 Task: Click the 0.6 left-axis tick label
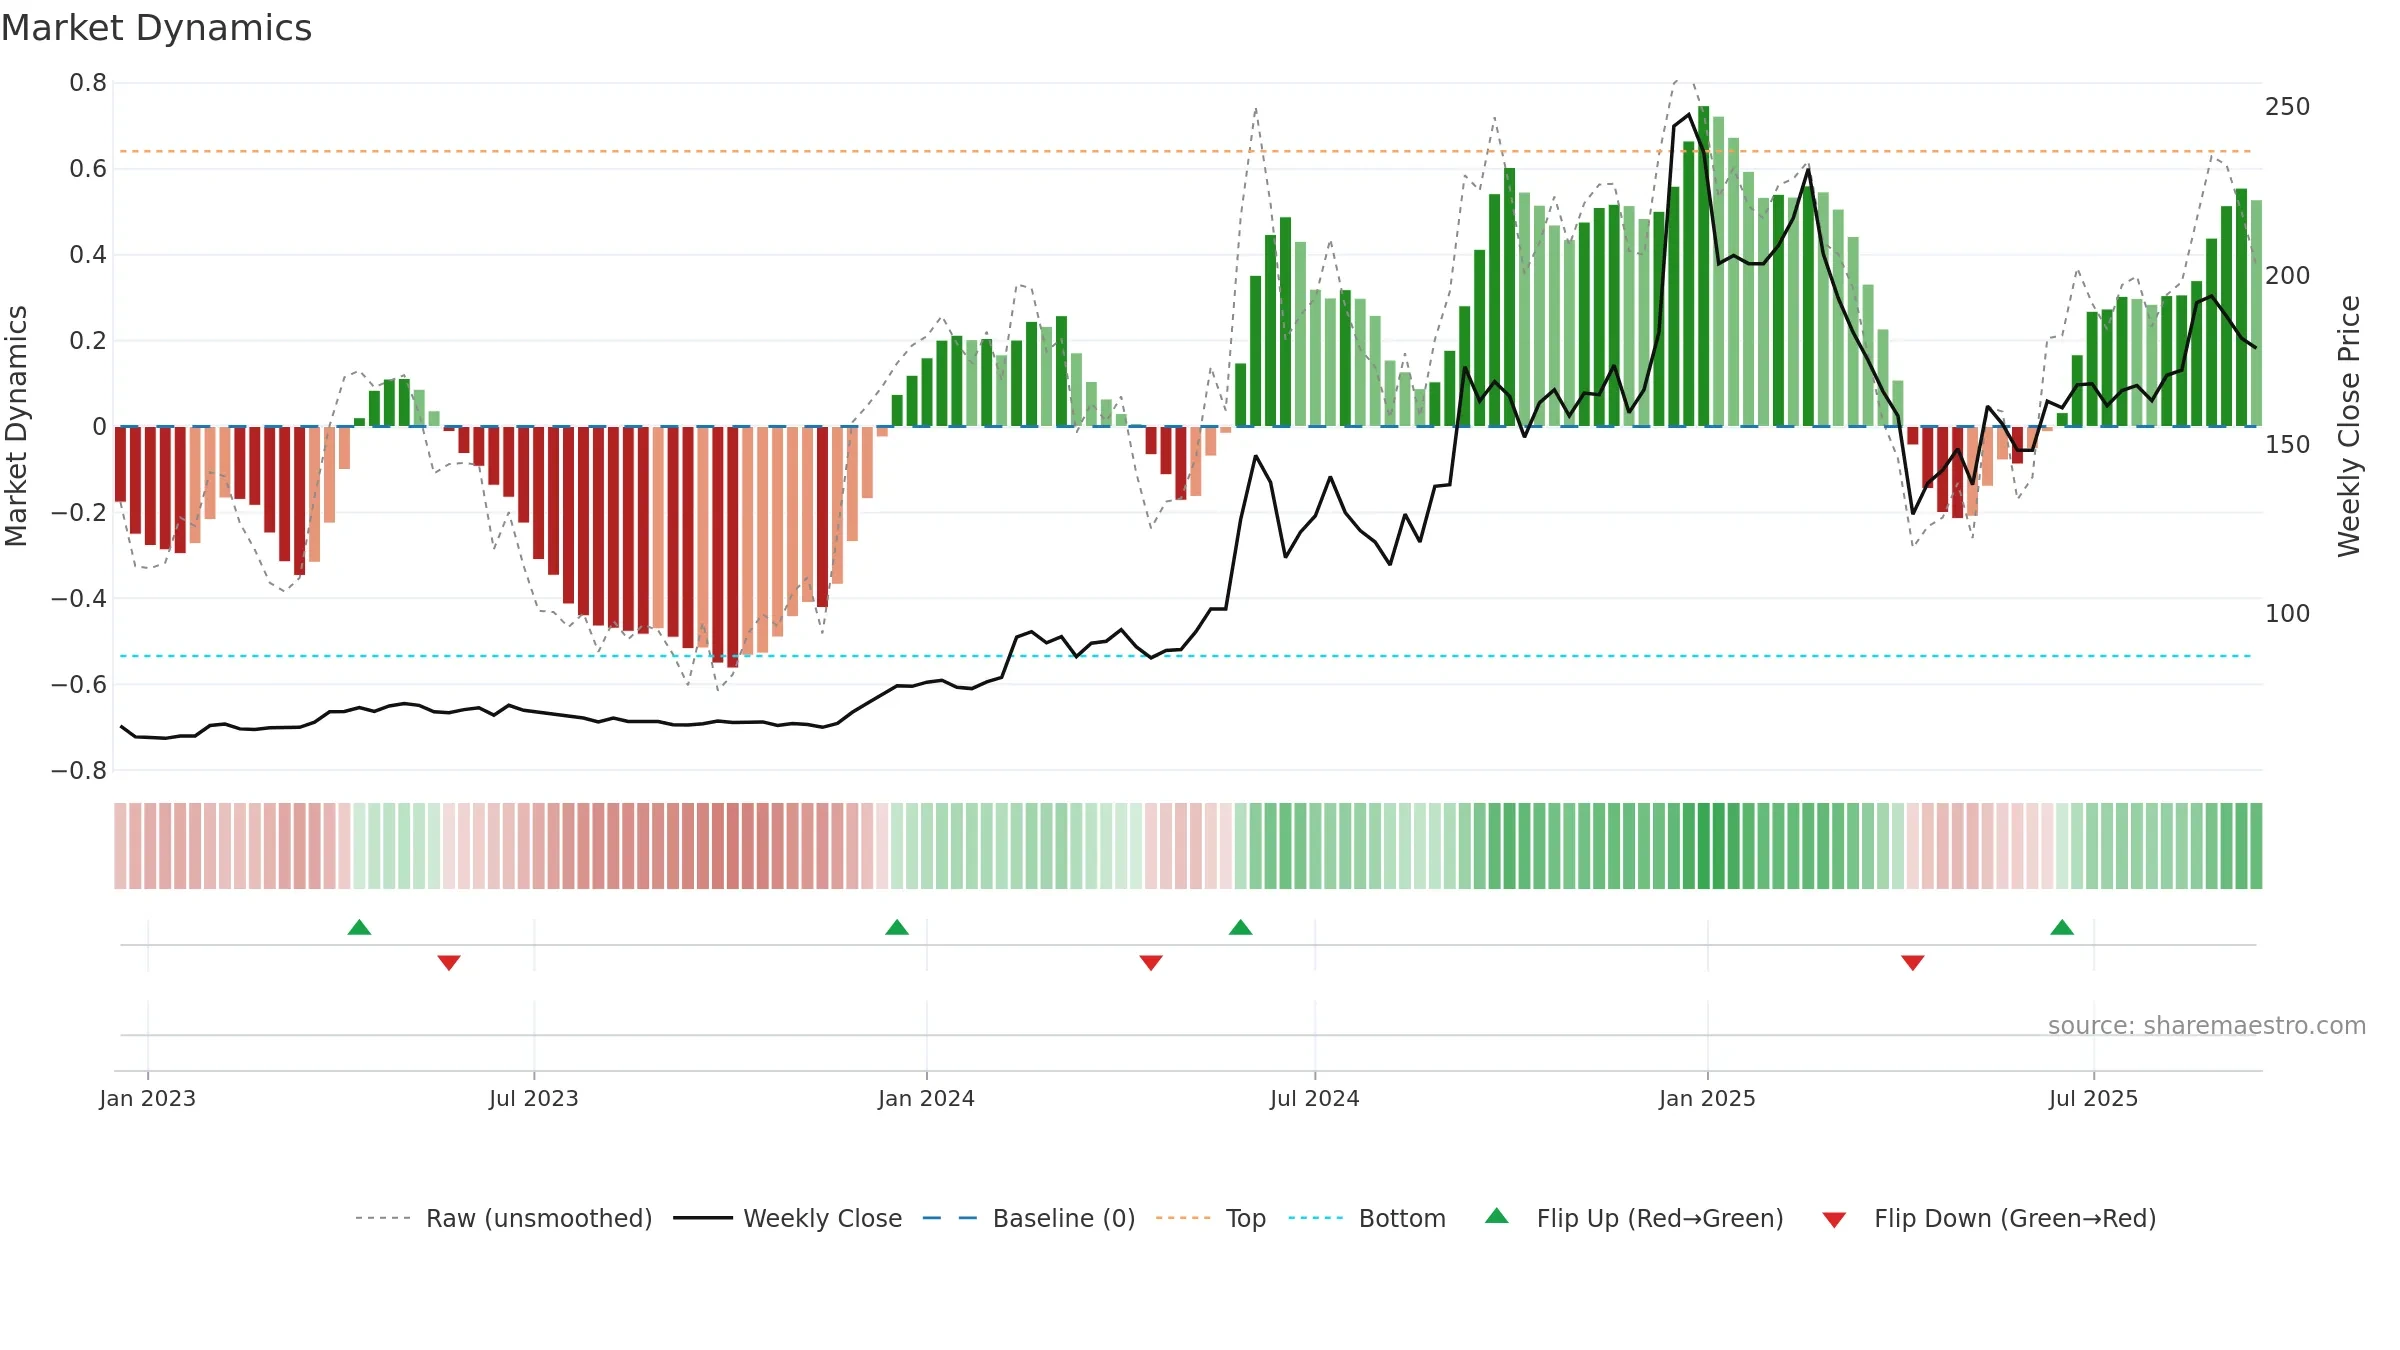click(88, 169)
